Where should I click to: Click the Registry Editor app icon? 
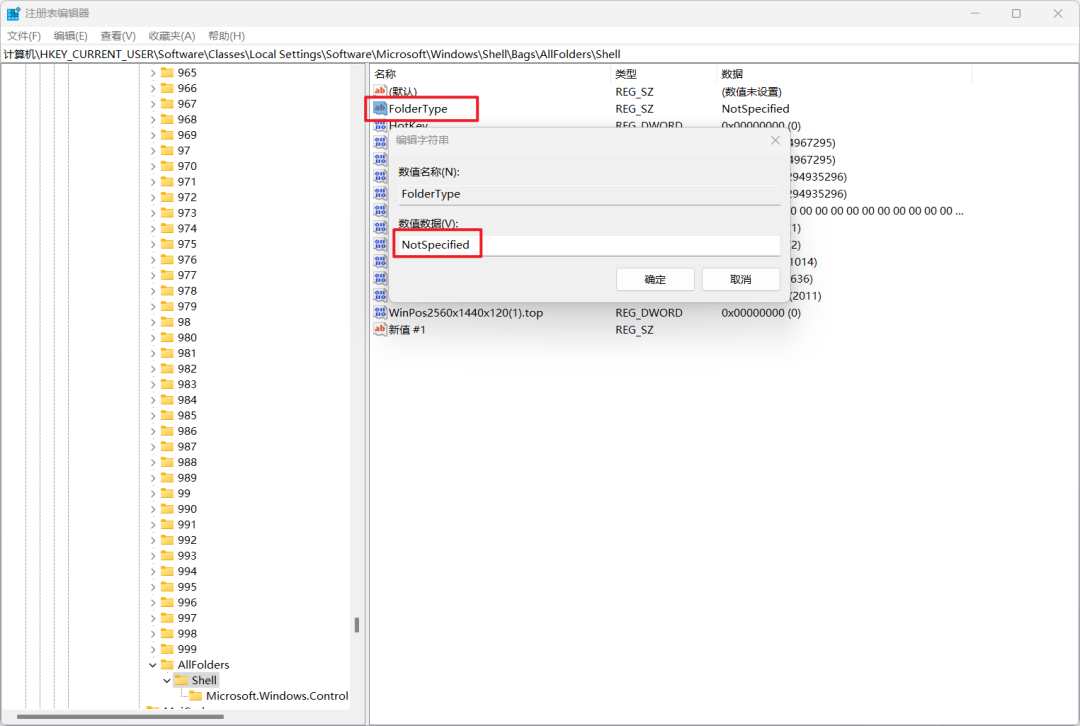coord(13,13)
